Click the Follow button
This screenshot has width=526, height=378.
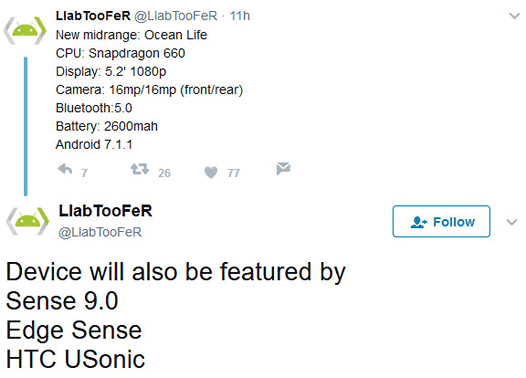[x=441, y=221]
